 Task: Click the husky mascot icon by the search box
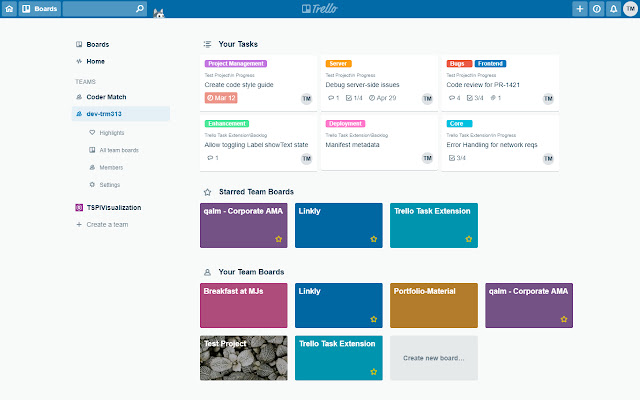click(x=158, y=14)
